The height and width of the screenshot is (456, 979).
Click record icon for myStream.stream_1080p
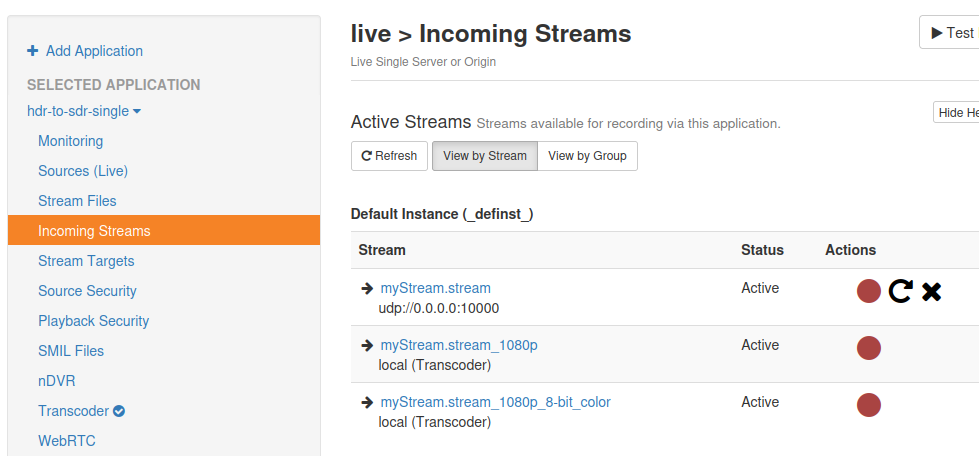point(869,348)
